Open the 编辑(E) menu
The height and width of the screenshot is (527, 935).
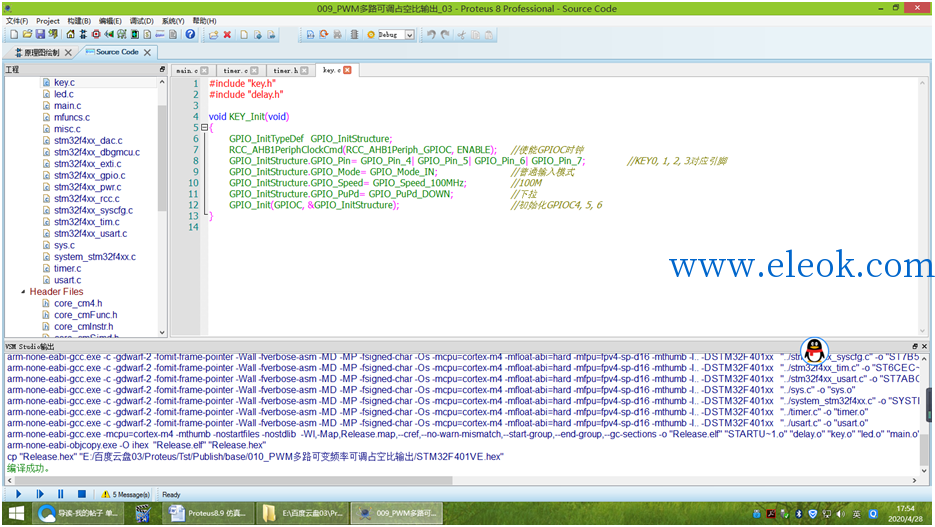[110, 21]
